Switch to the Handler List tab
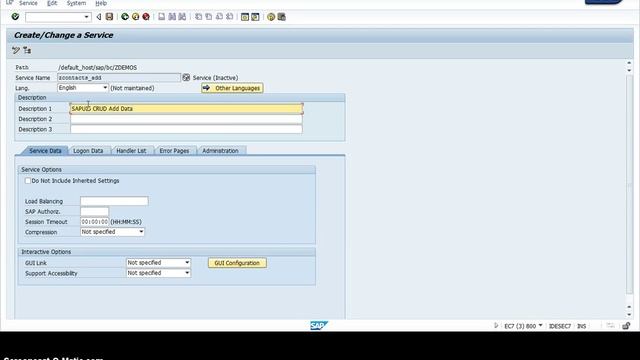 [x=131, y=151]
